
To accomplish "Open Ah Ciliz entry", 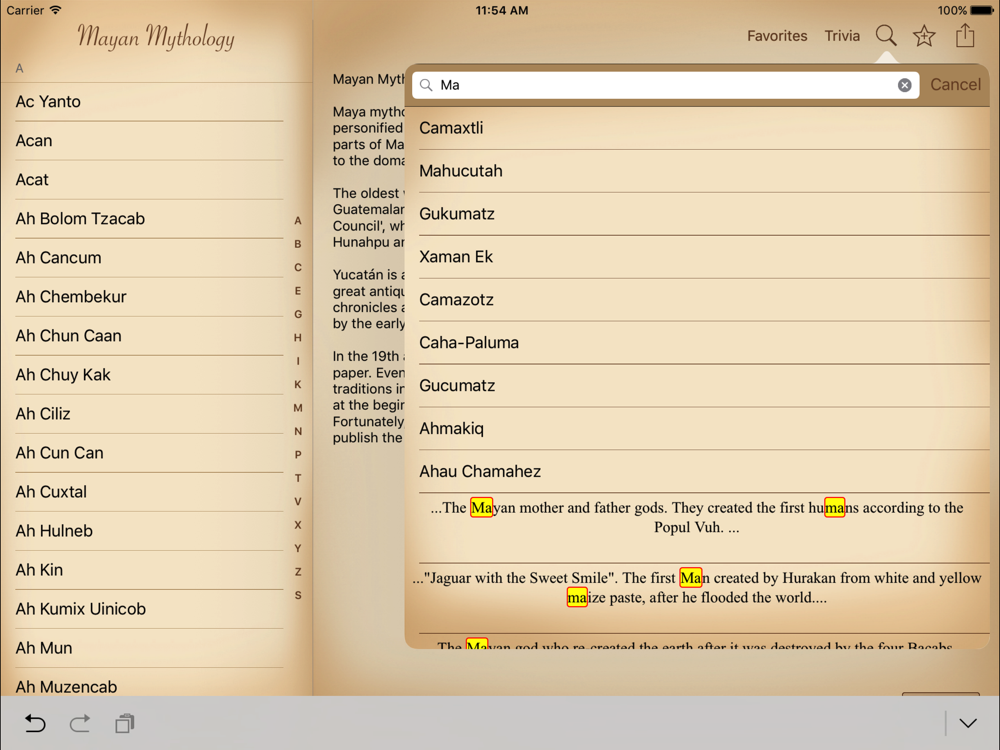I will pyautogui.click(x=149, y=414).
